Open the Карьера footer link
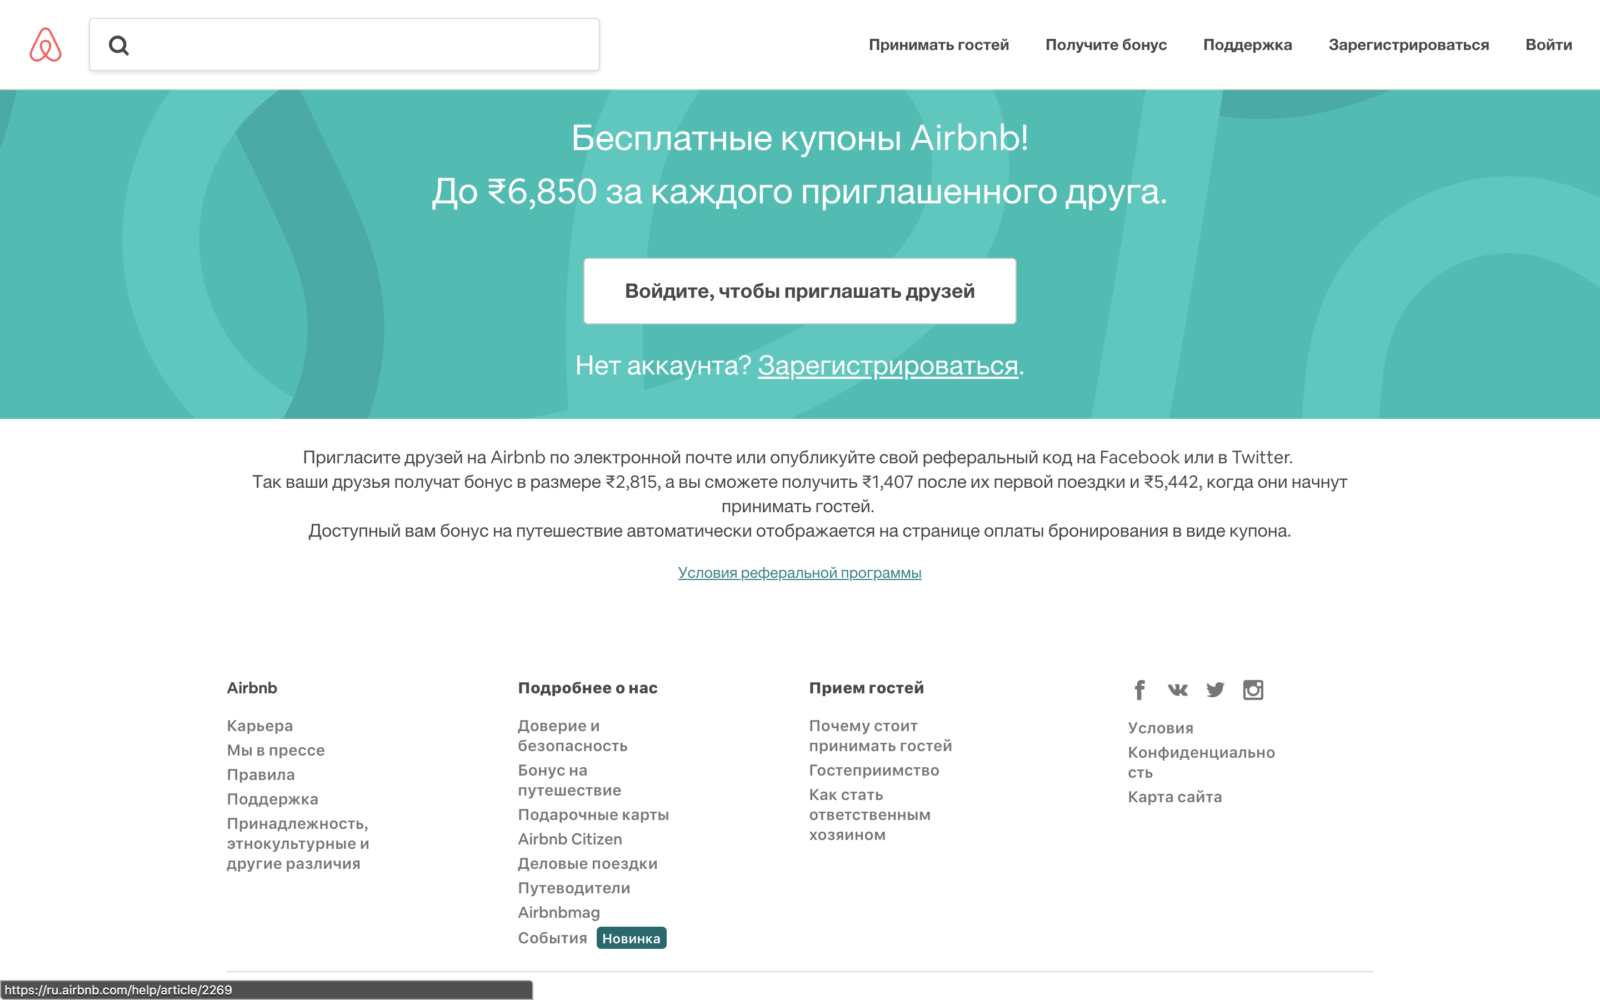 pyautogui.click(x=260, y=726)
